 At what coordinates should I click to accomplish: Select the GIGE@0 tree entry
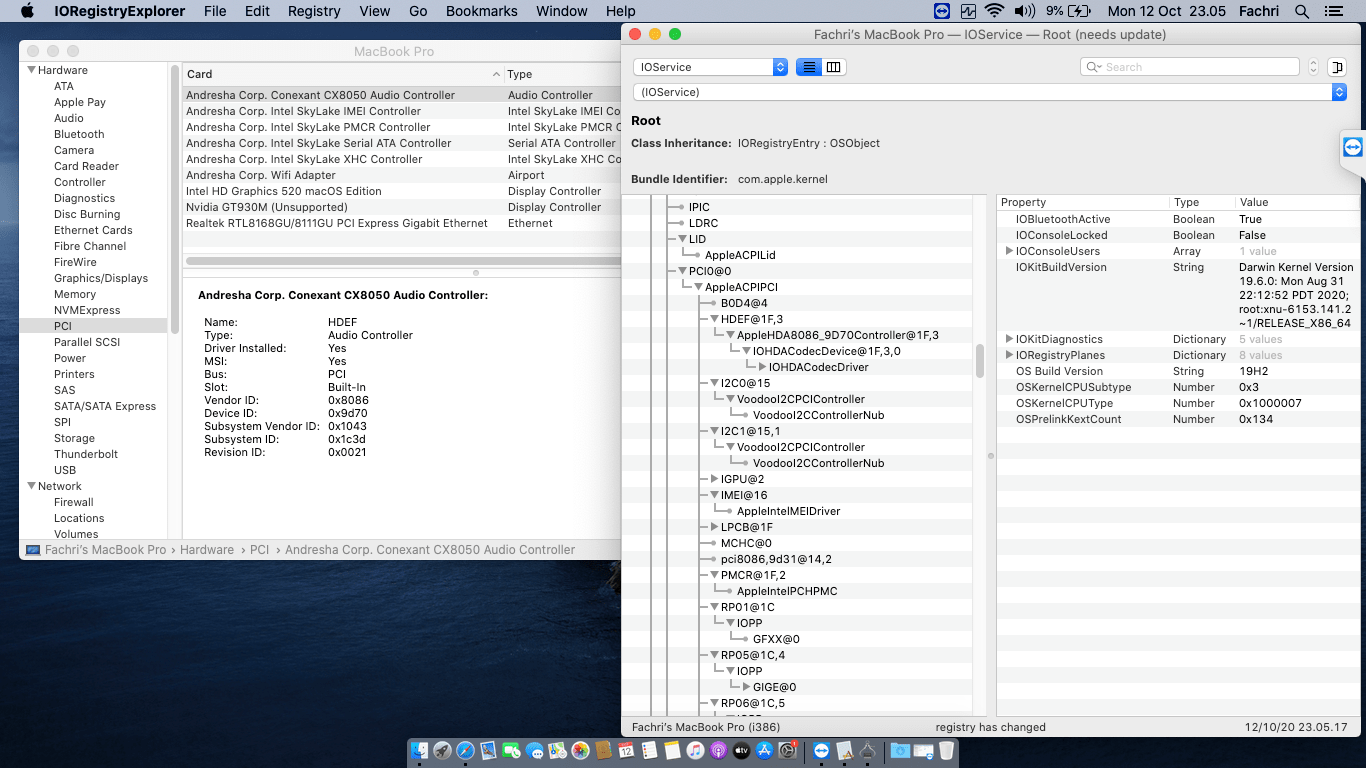(x=775, y=687)
